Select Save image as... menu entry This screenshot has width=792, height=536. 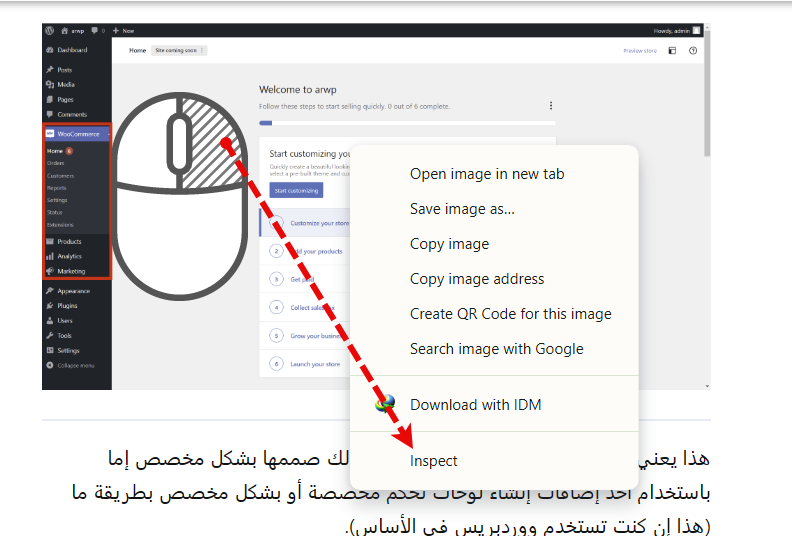tap(462, 209)
